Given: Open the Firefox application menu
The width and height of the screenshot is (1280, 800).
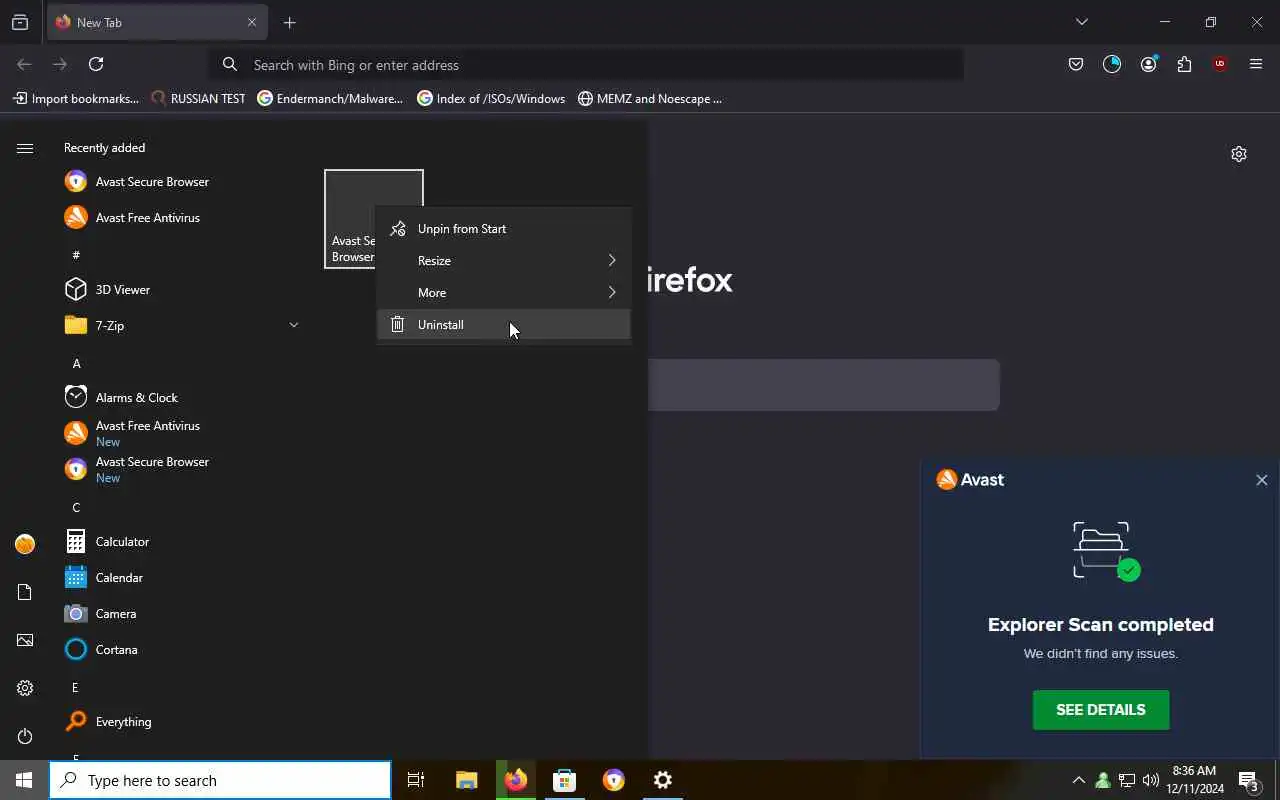Looking at the screenshot, I should (x=1256, y=64).
